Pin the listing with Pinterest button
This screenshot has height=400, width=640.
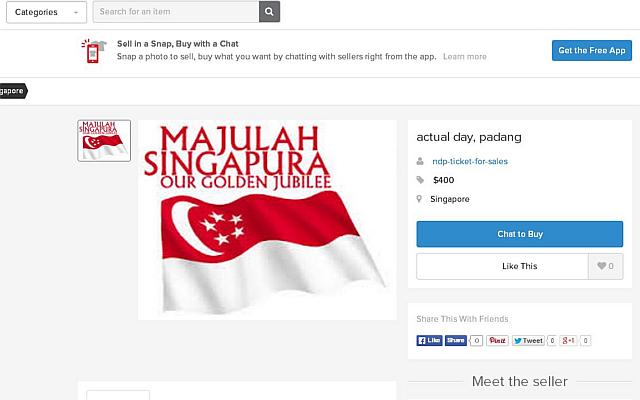(x=497, y=340)
